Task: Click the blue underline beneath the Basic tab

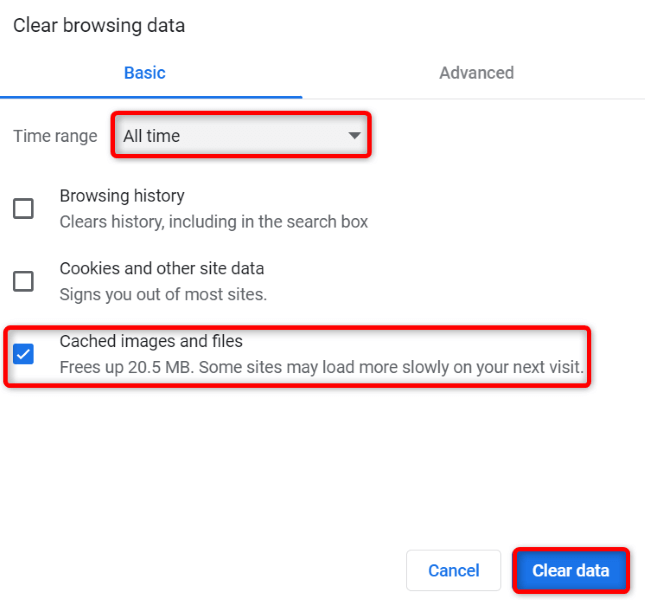Action: pos(150,97)
